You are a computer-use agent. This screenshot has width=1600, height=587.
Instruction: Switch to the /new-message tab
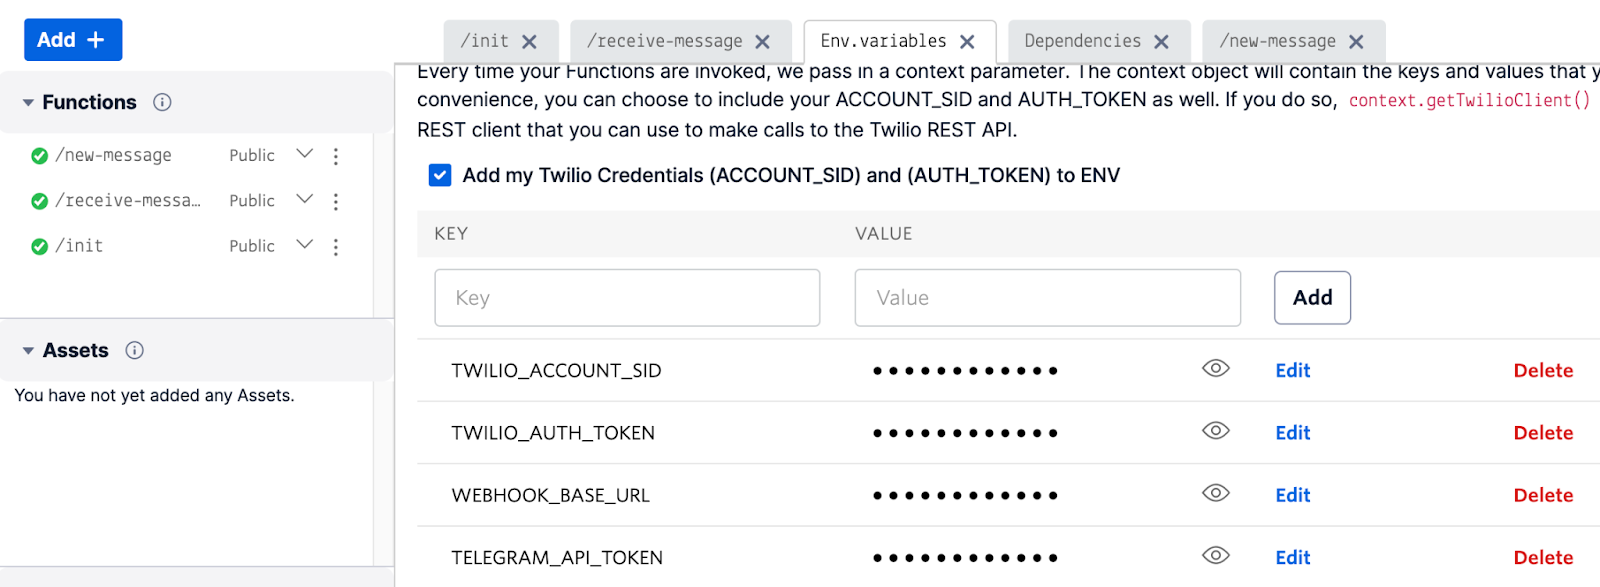(x=1277, y=41)
